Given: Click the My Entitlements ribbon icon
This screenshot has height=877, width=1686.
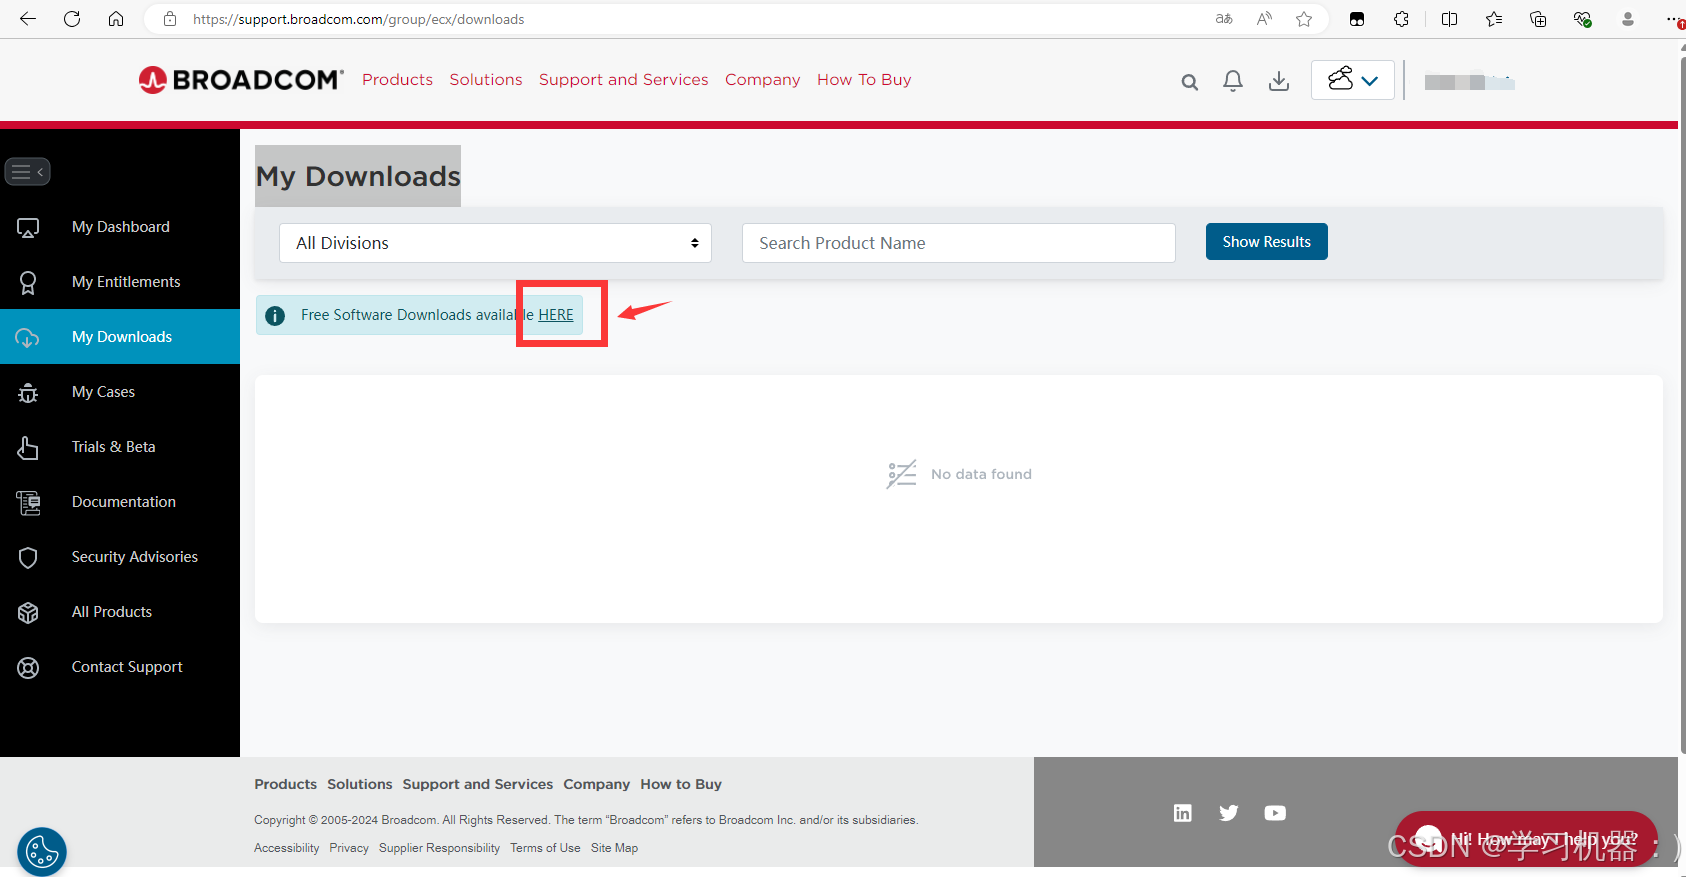Looking at the screenshot, I should coord(28,283).
